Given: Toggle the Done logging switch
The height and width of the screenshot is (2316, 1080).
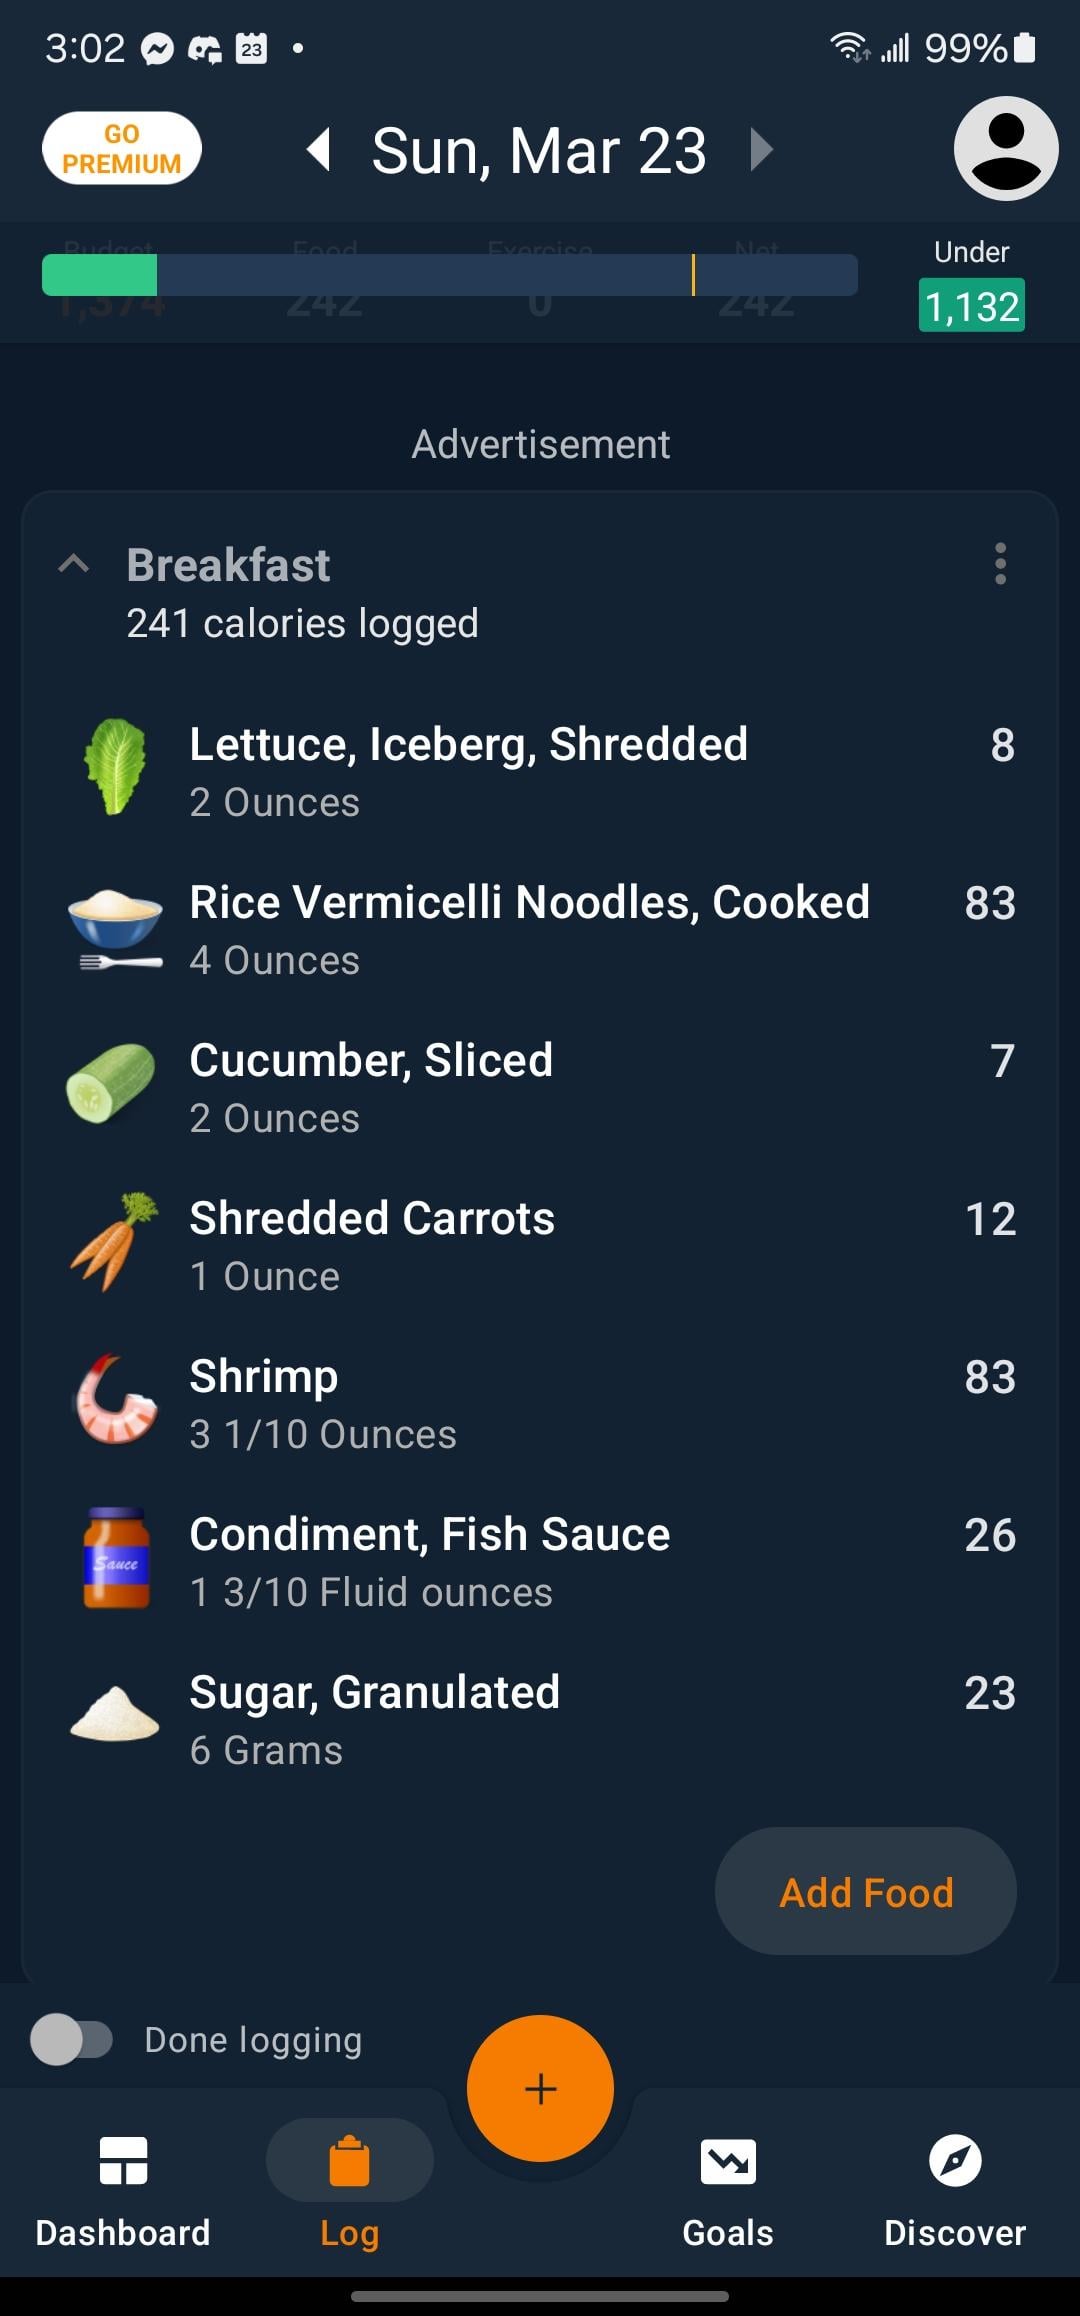Looking at the screenshot, I should (x=72, y=2040).
